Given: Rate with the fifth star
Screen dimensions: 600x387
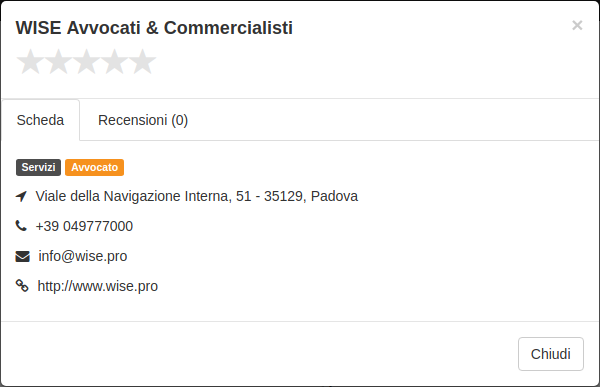Looking at the screenshot, I should (142, 61).
